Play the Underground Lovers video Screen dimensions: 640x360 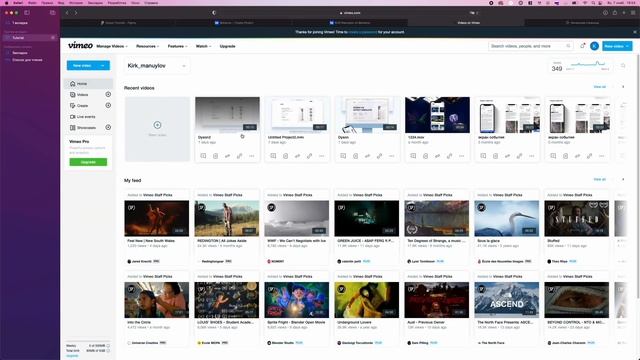[367, 300]
